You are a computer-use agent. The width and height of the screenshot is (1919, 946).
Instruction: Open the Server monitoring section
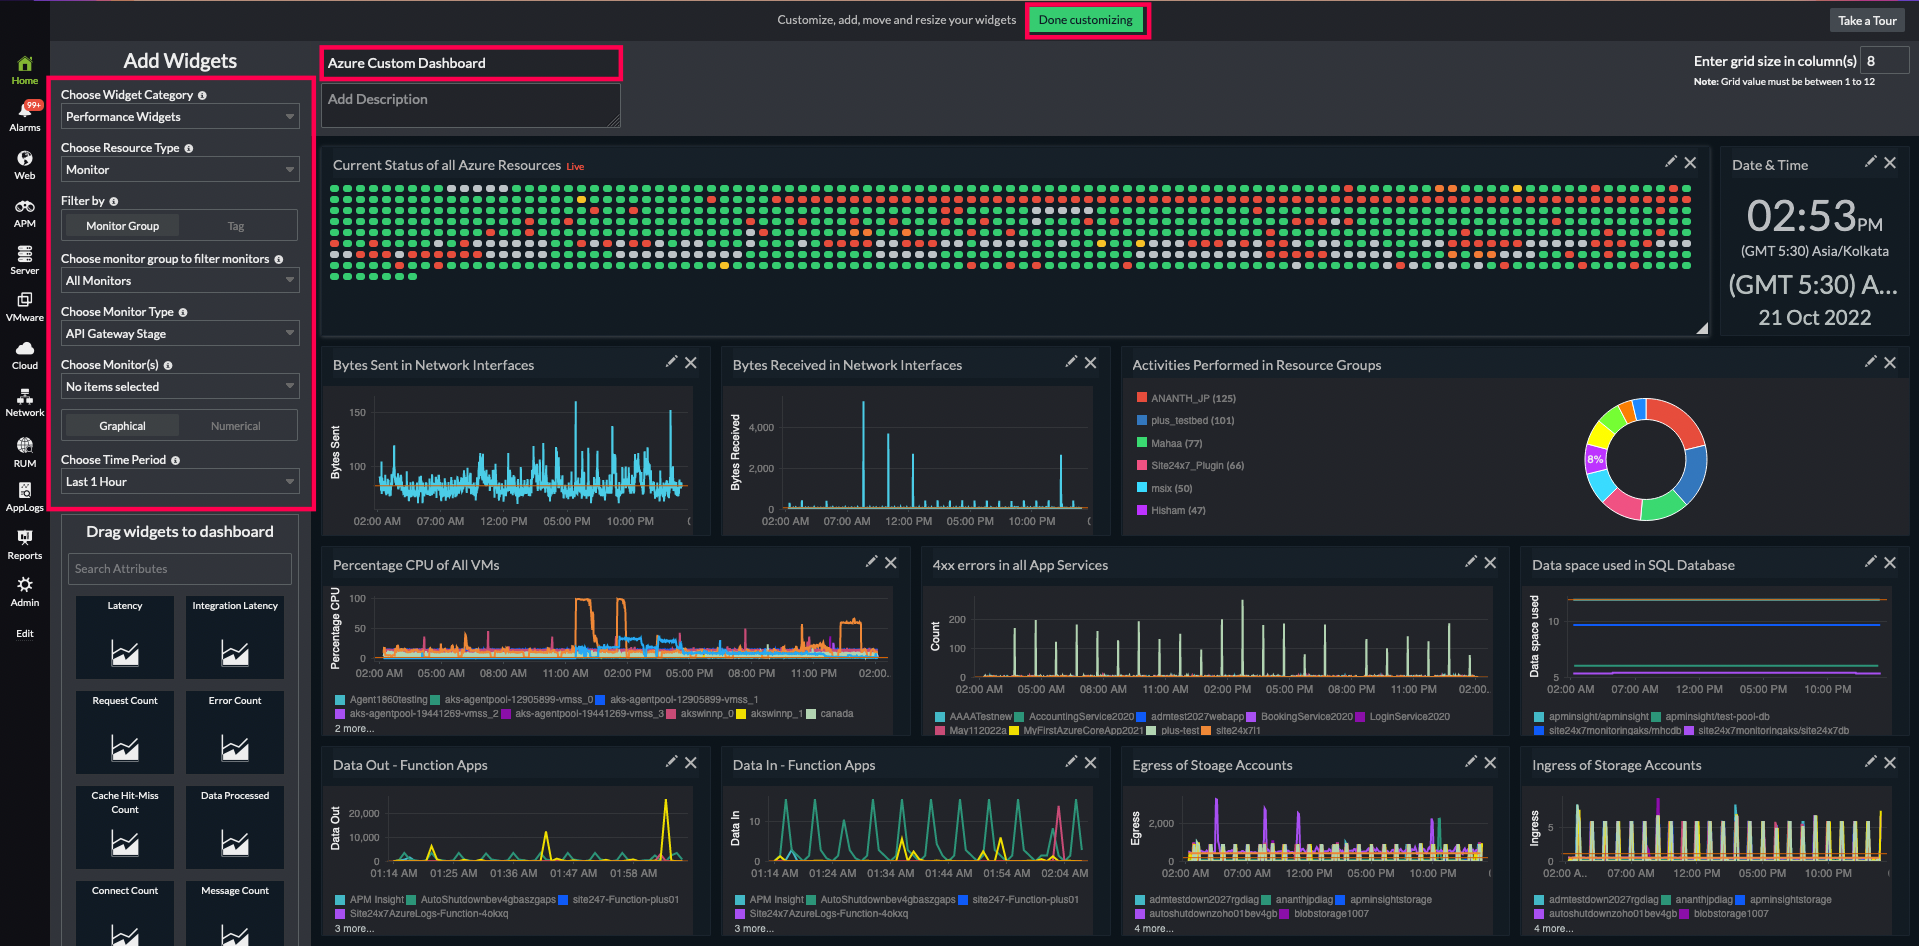[24, 258]
